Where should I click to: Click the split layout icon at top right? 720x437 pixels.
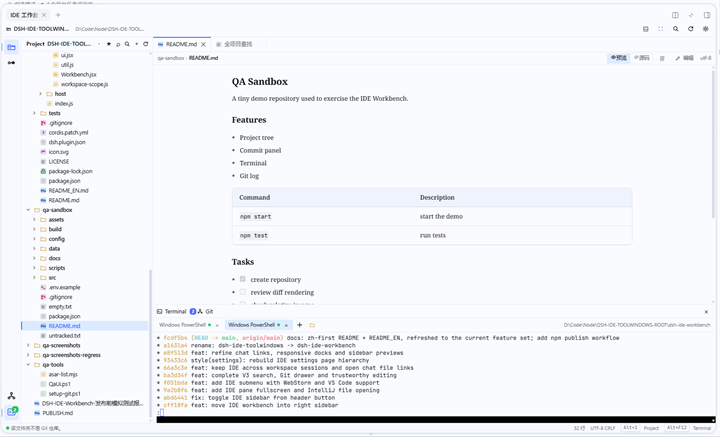point(675,15)
